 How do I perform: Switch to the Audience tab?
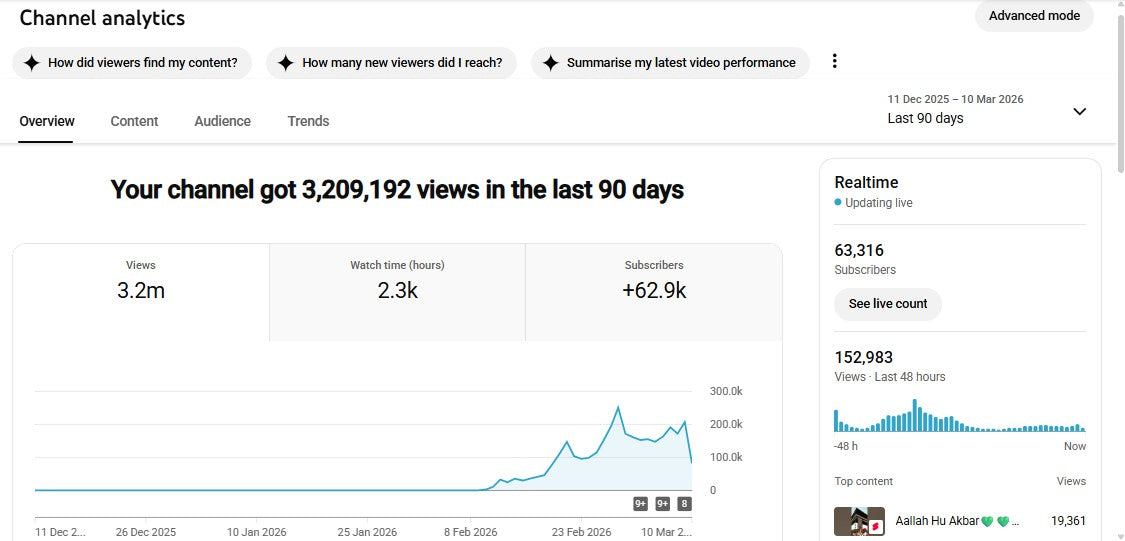click(222, 121)
